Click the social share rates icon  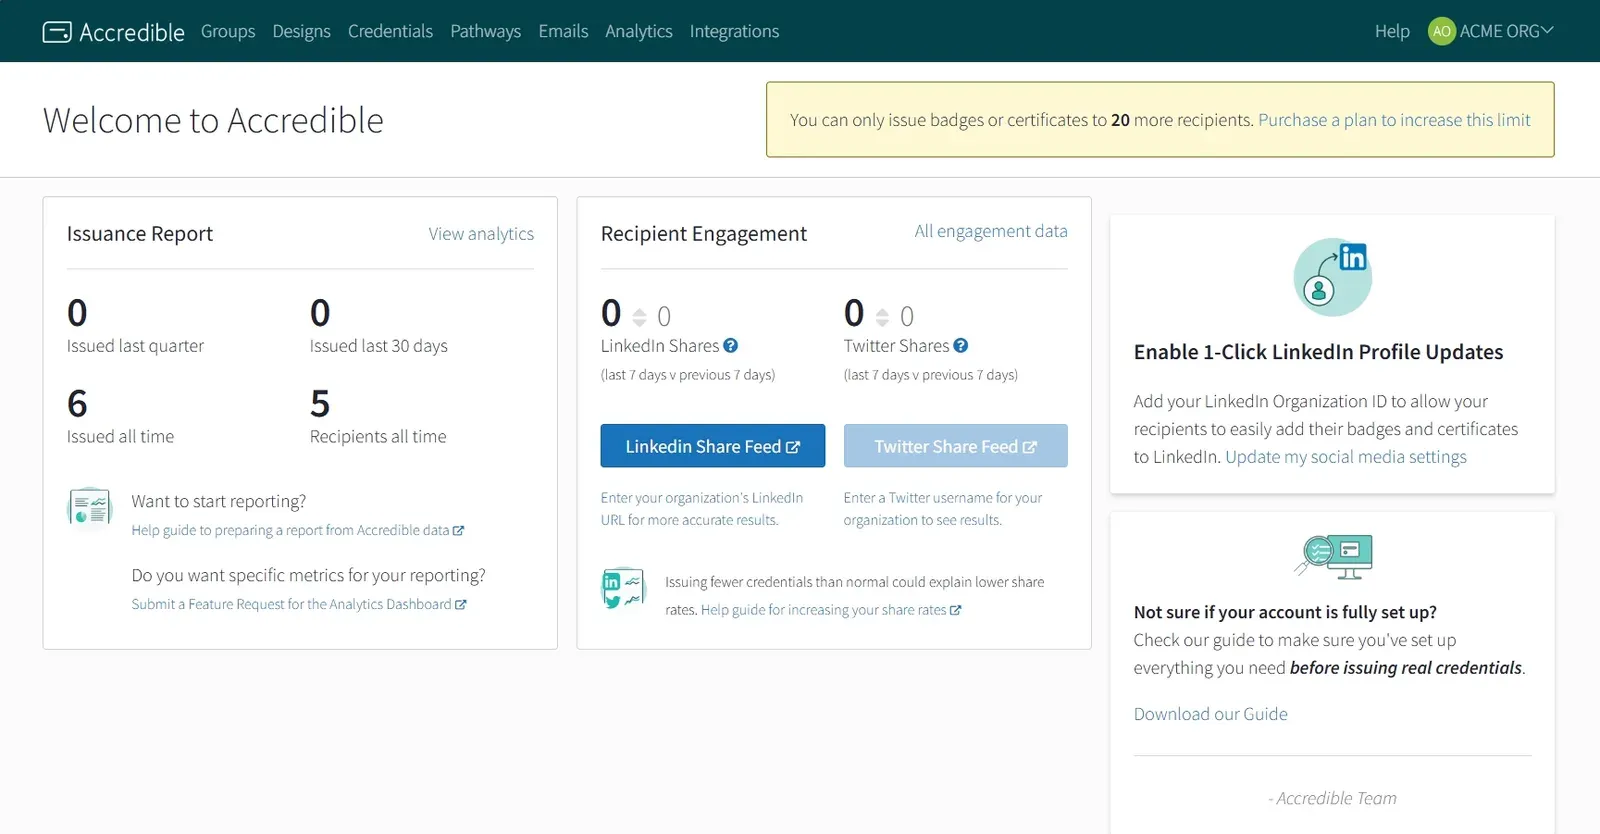[623, 588]
